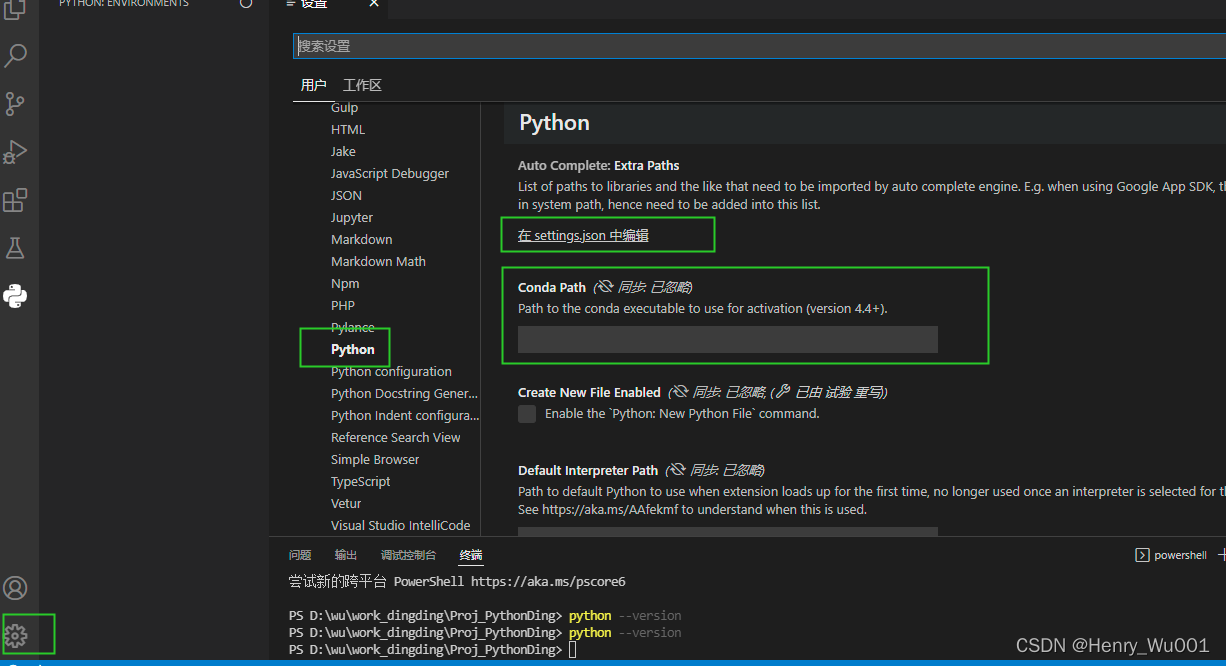Image resolution: width=1226 pixels, height=666 pixels.
Task: Open the Accounts icon
Action: coord(15,588)
